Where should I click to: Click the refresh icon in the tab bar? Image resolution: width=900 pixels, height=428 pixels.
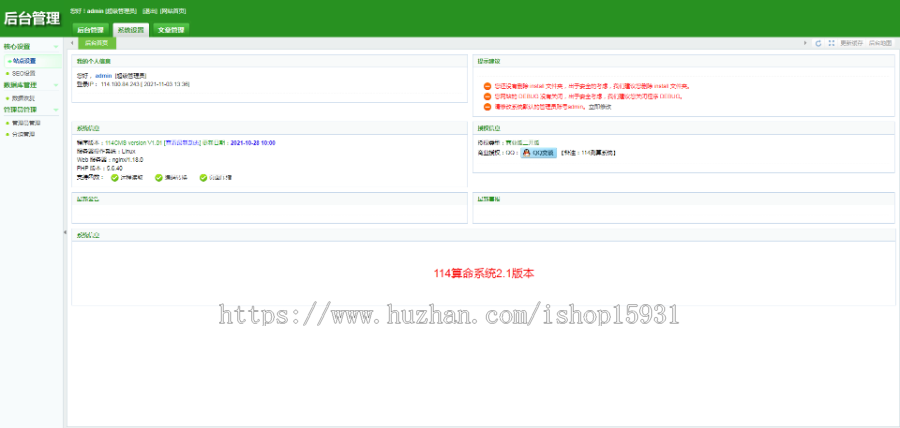click(x=818, y=43)
